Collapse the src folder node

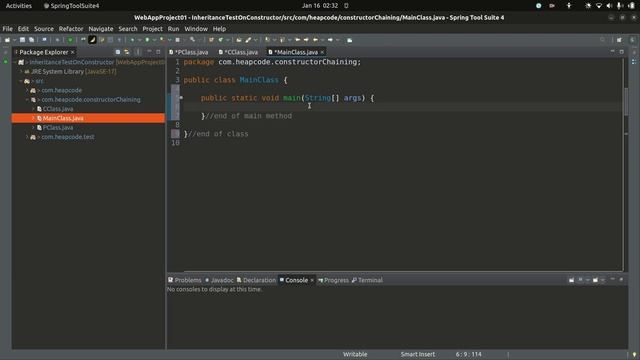click(x=21, y=81)
